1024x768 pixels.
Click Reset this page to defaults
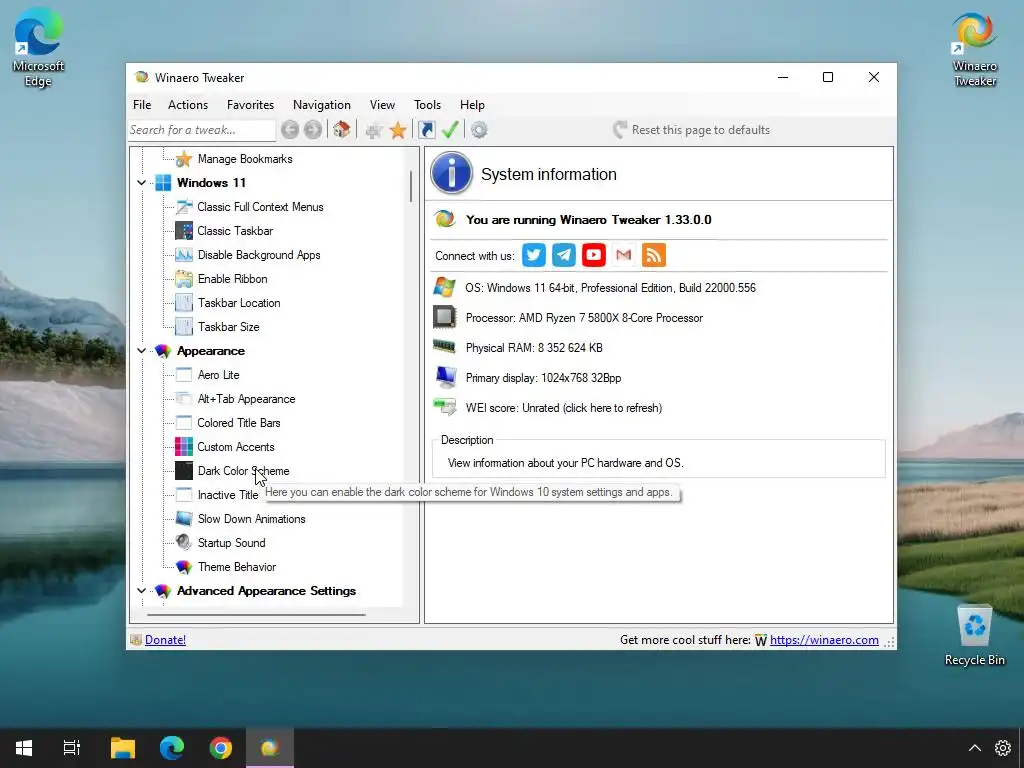(692, 130)
